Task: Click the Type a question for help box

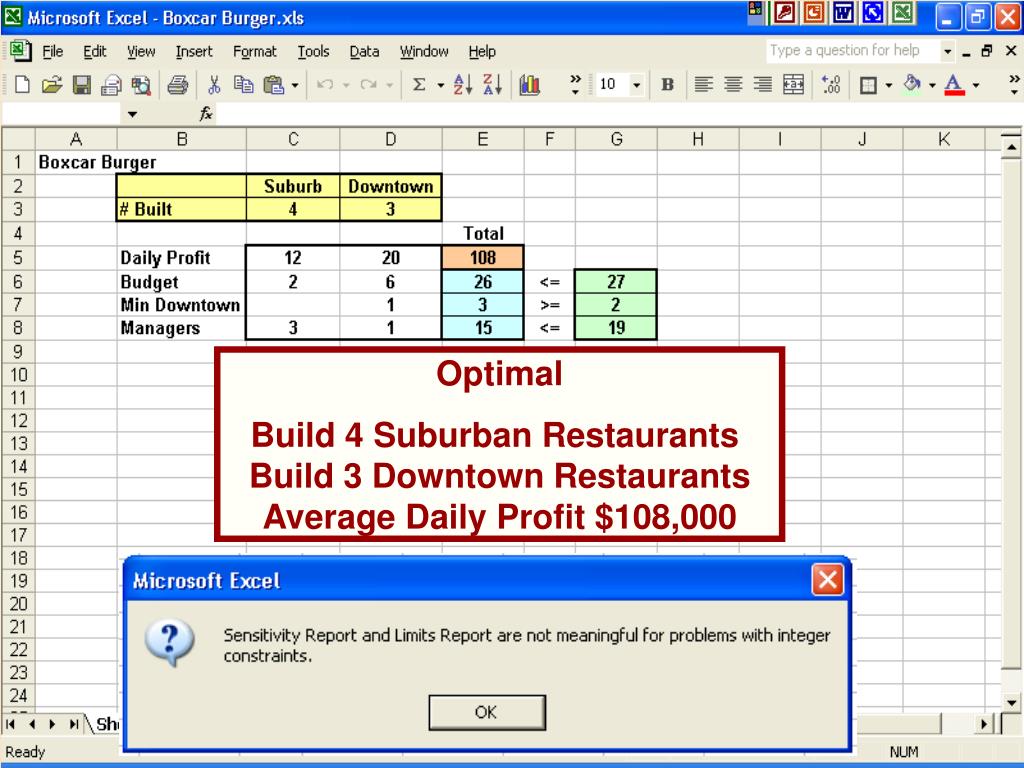Action: pyautogui.click(x=853, y=50)
